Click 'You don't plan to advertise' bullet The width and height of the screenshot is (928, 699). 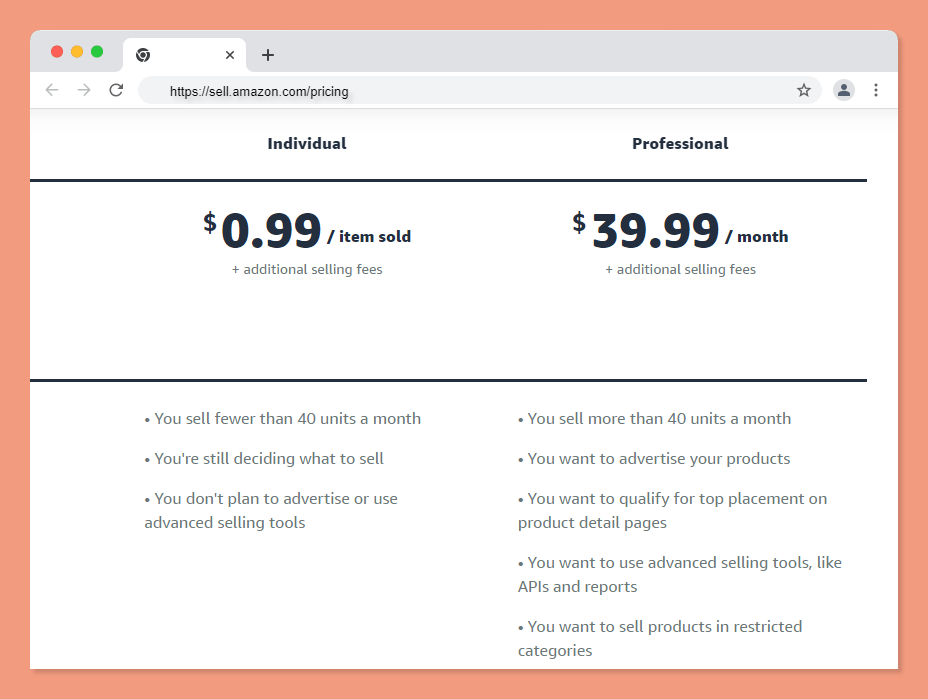(271, 511)
